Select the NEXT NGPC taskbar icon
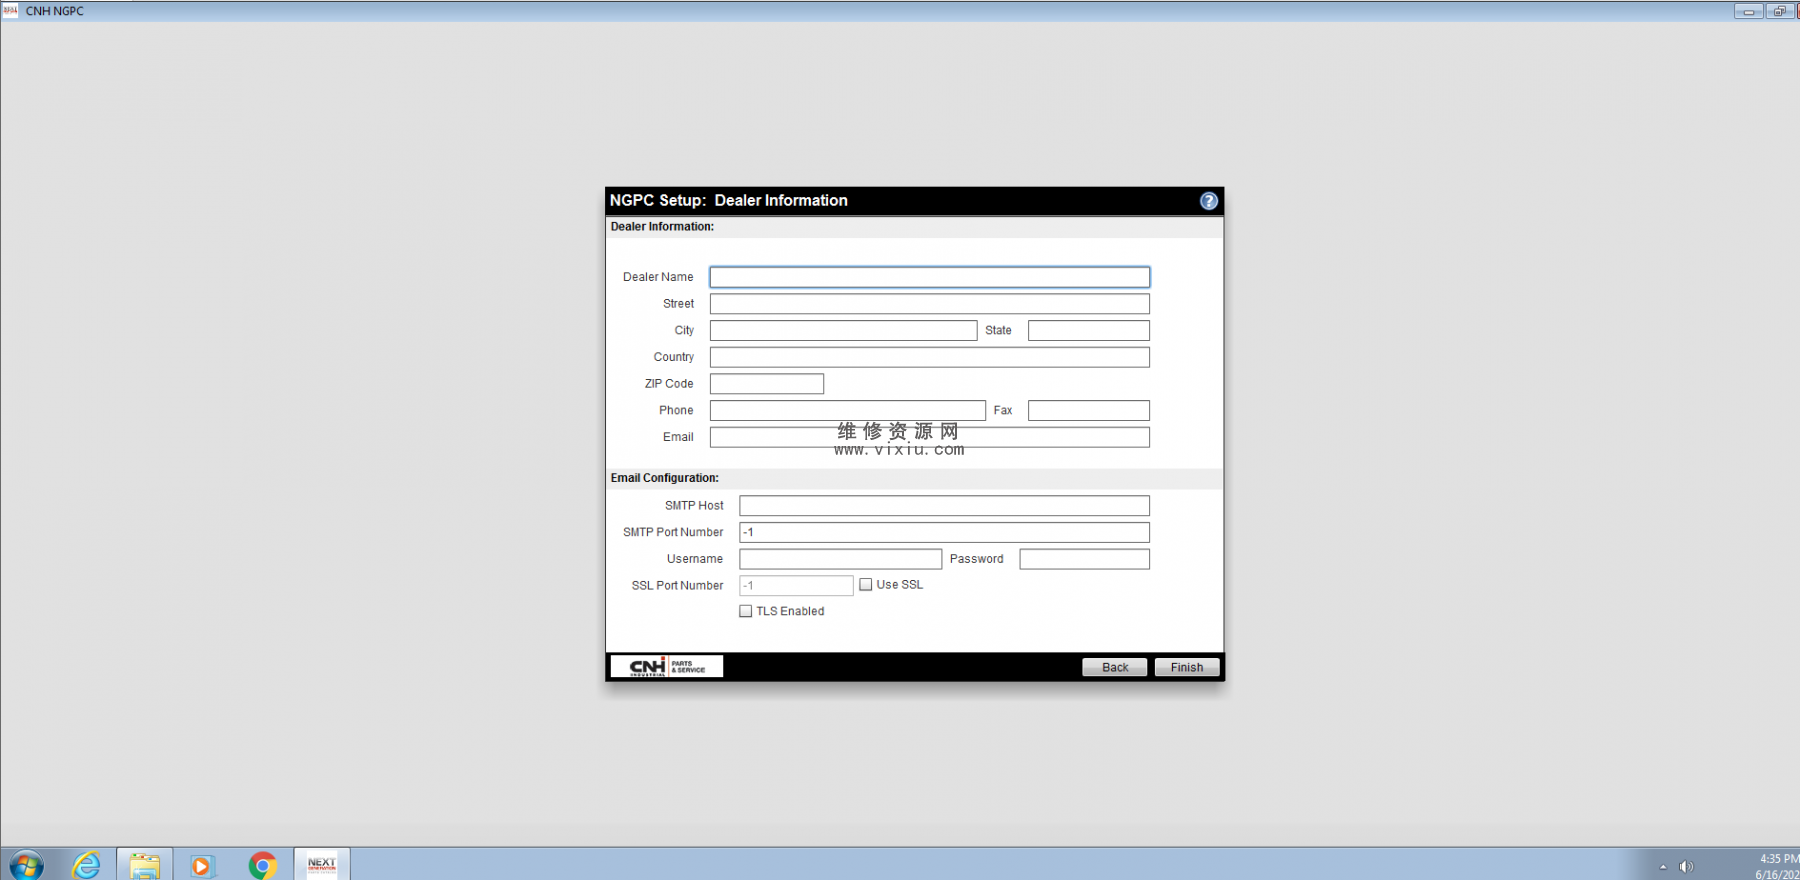1800x880 pixels. 322,864
